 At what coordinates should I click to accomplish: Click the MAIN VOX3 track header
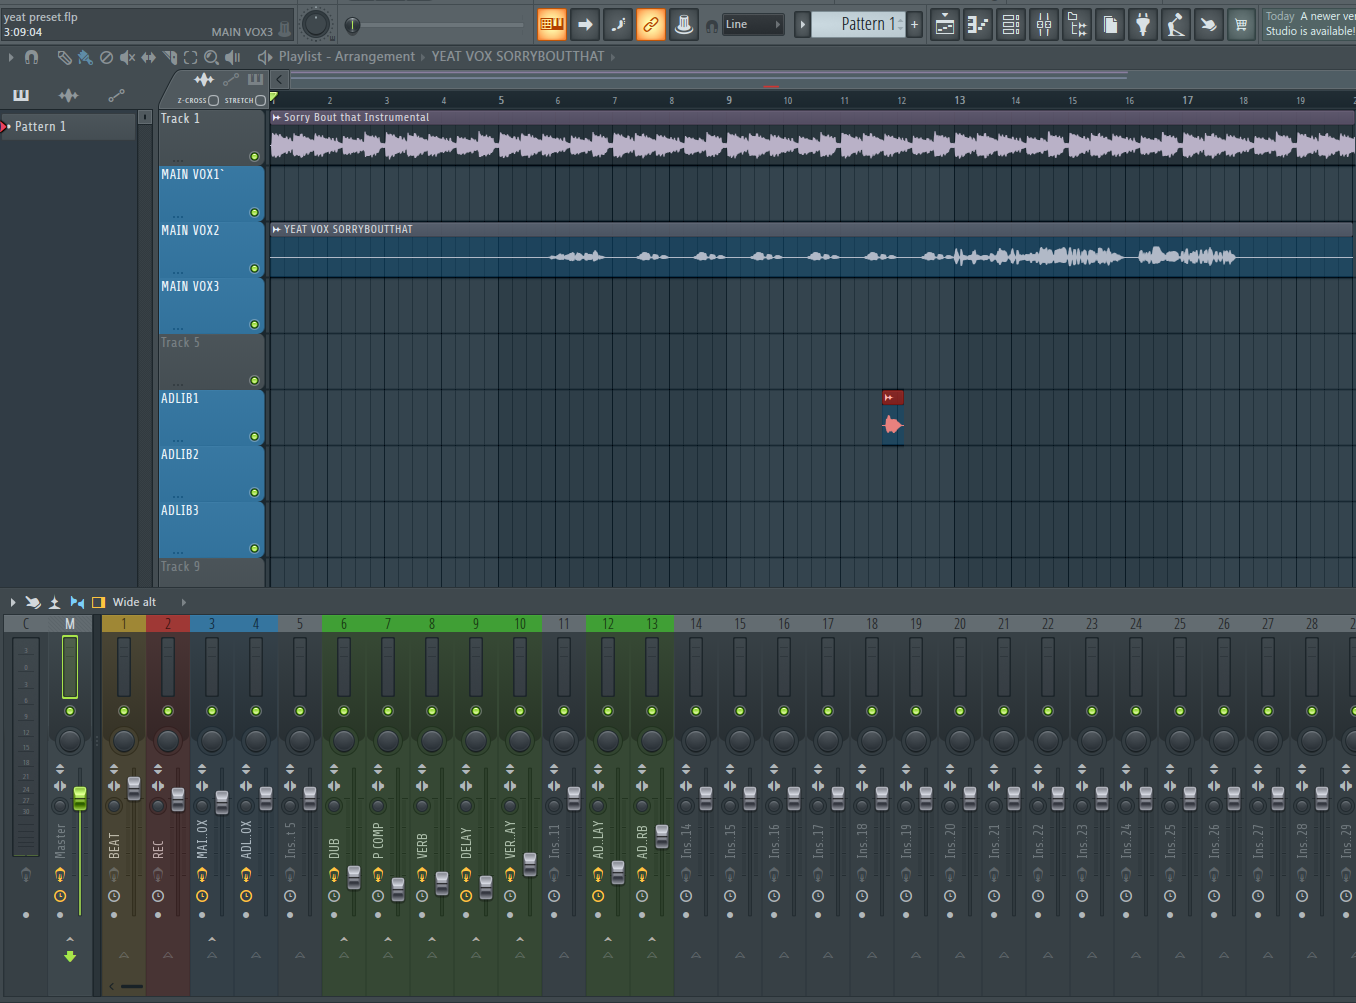point(211,305)
